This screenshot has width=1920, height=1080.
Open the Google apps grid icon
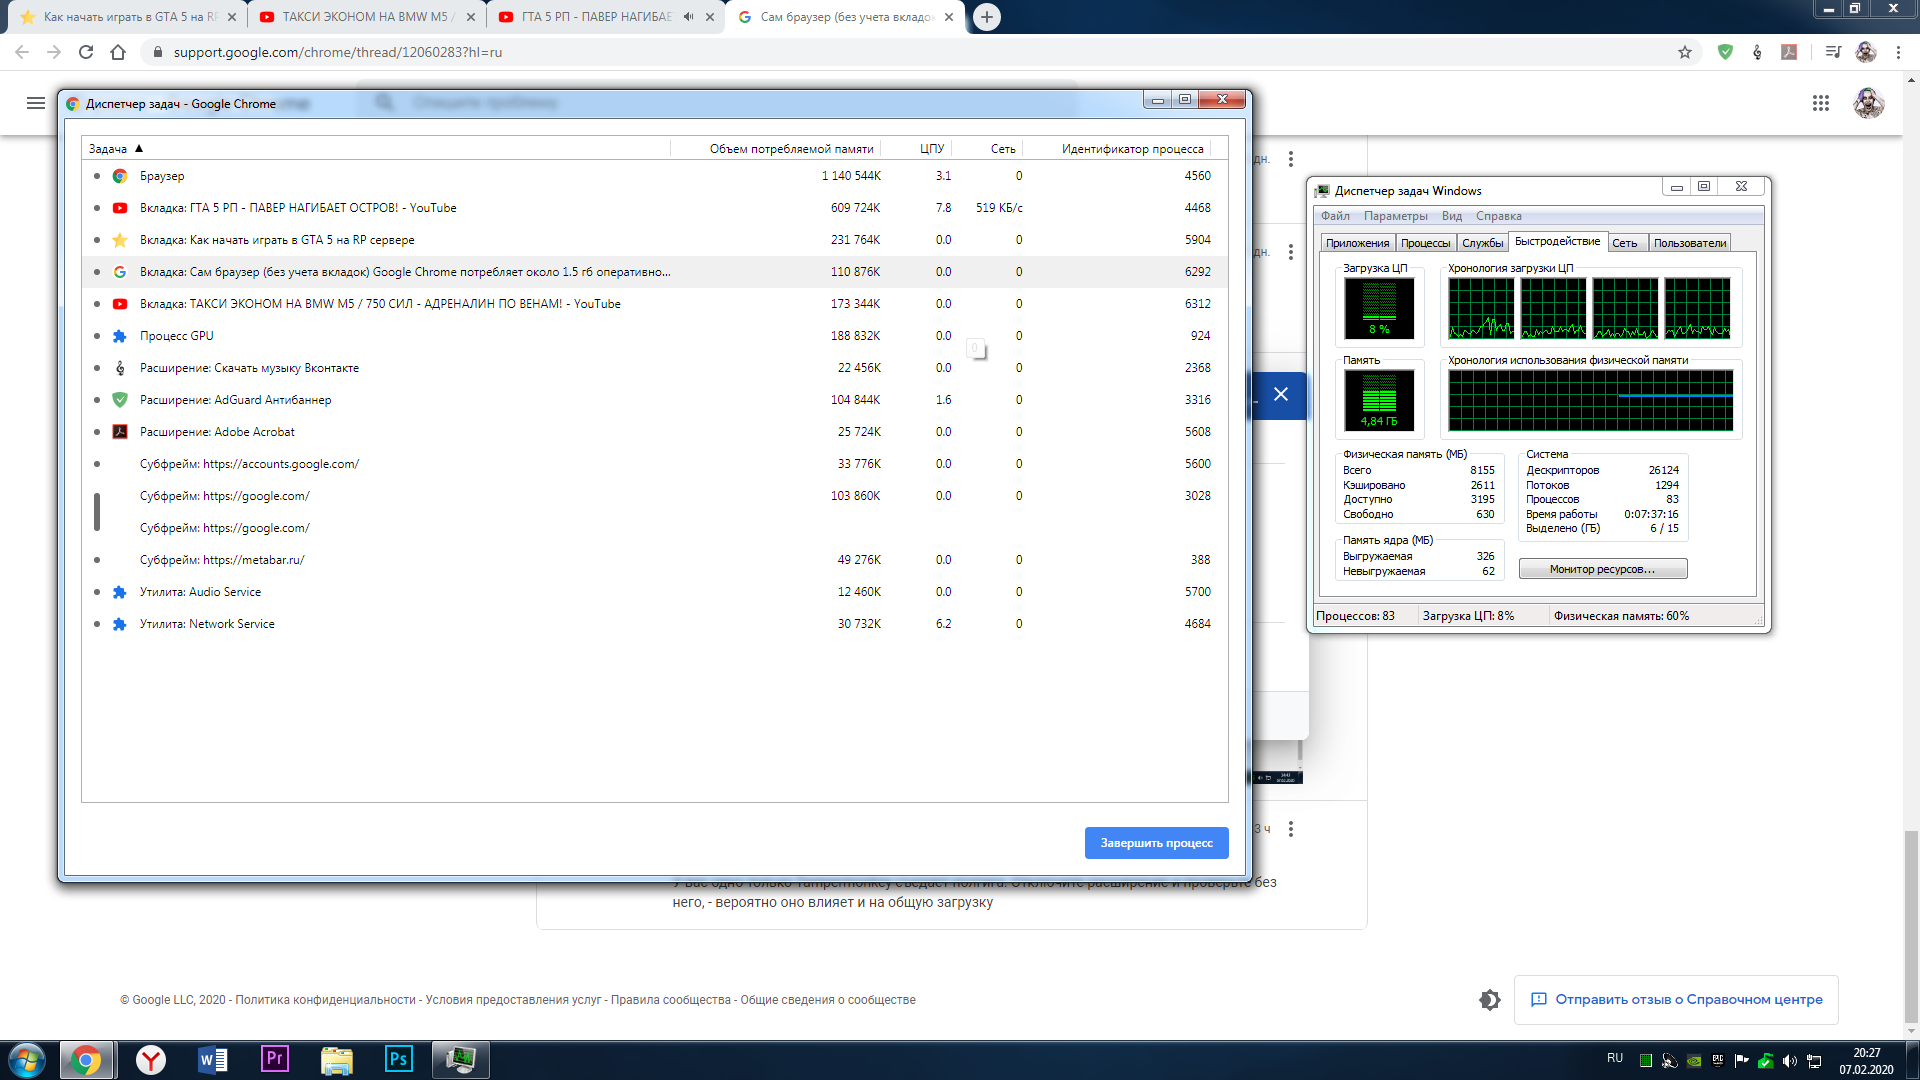(x=1820, y=103)
